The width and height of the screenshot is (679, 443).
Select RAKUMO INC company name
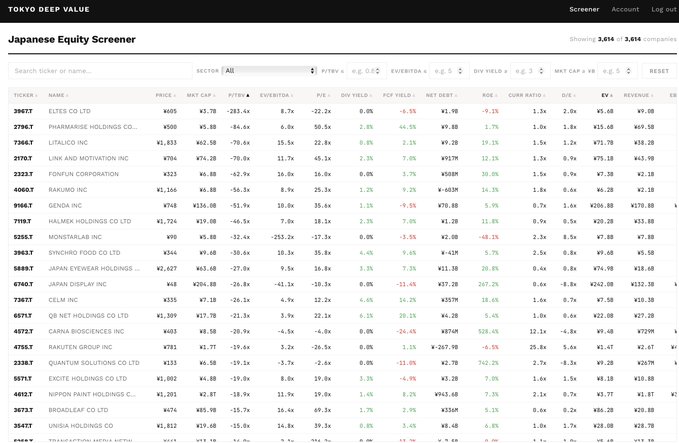[68, 190]
